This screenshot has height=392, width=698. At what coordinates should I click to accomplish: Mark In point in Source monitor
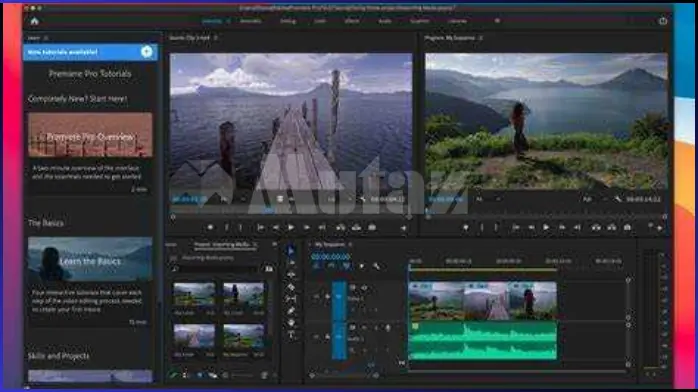pos(226,227)
